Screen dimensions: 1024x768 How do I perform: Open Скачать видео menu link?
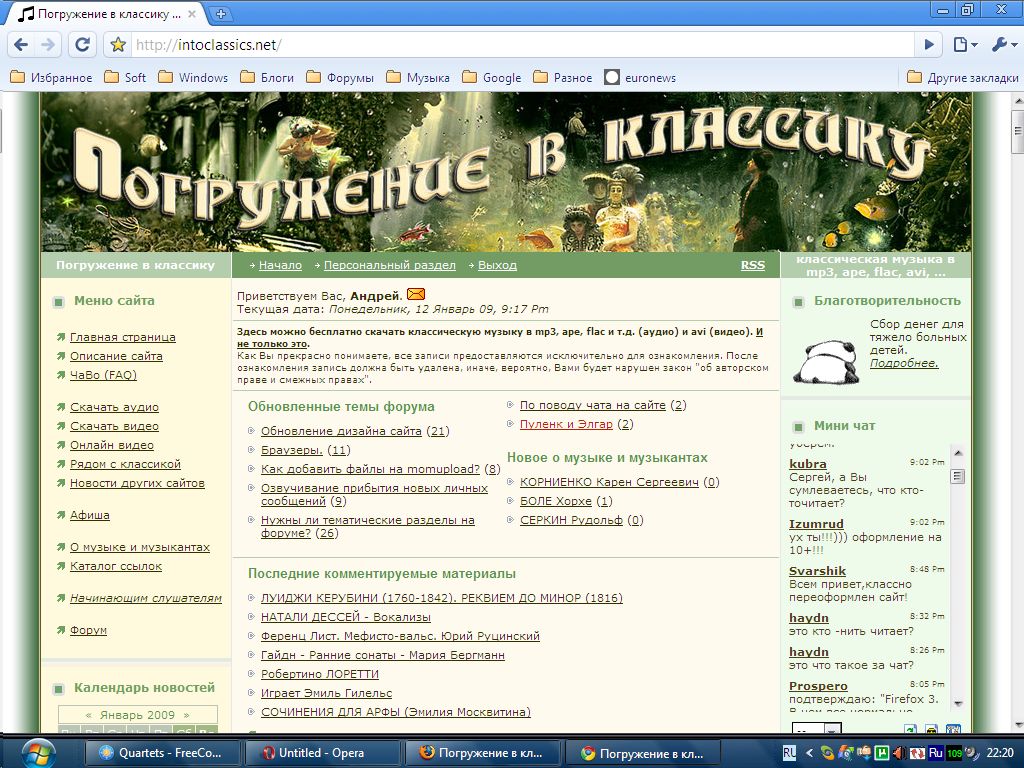(114, 426)
